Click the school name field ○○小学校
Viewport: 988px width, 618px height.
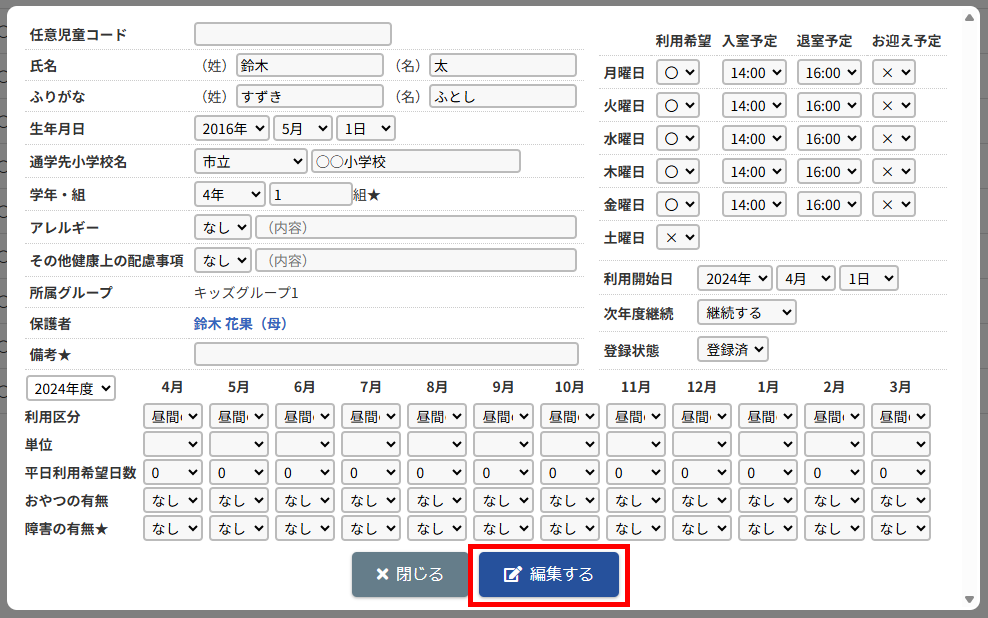coord(415,161)
